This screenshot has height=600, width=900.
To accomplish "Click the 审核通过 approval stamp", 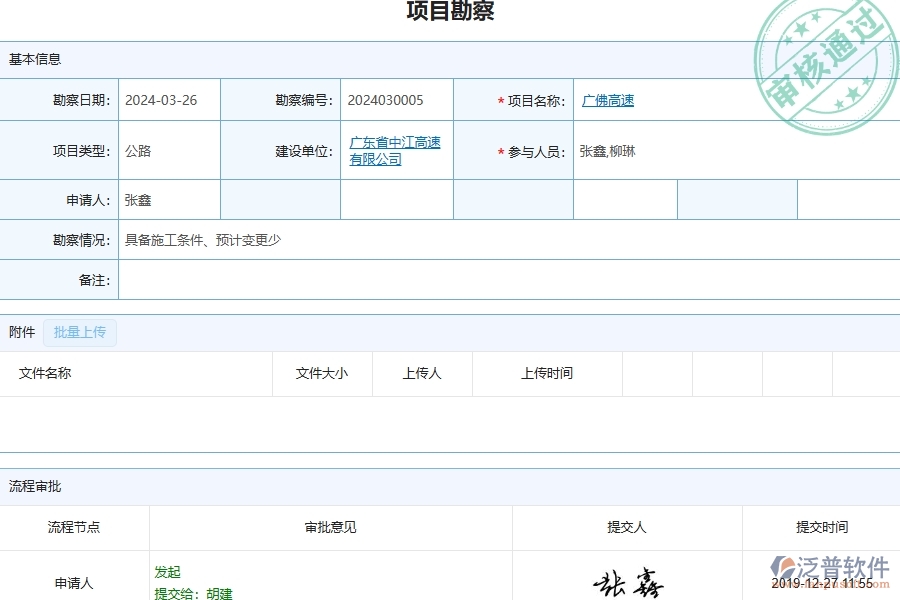I will 824,60.
